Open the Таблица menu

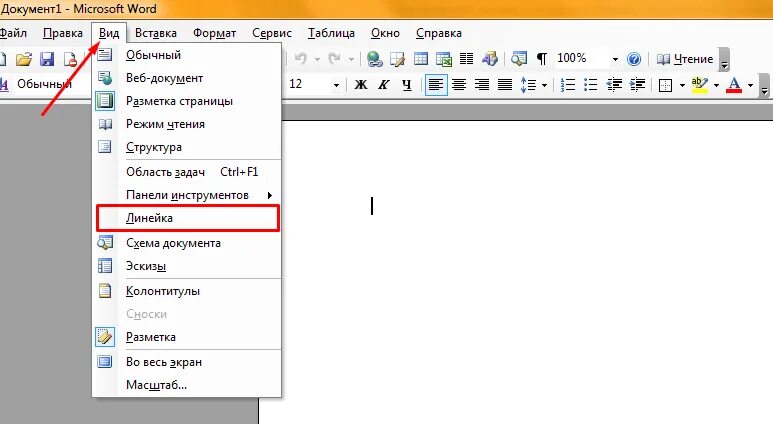click(x=331, y=33)
